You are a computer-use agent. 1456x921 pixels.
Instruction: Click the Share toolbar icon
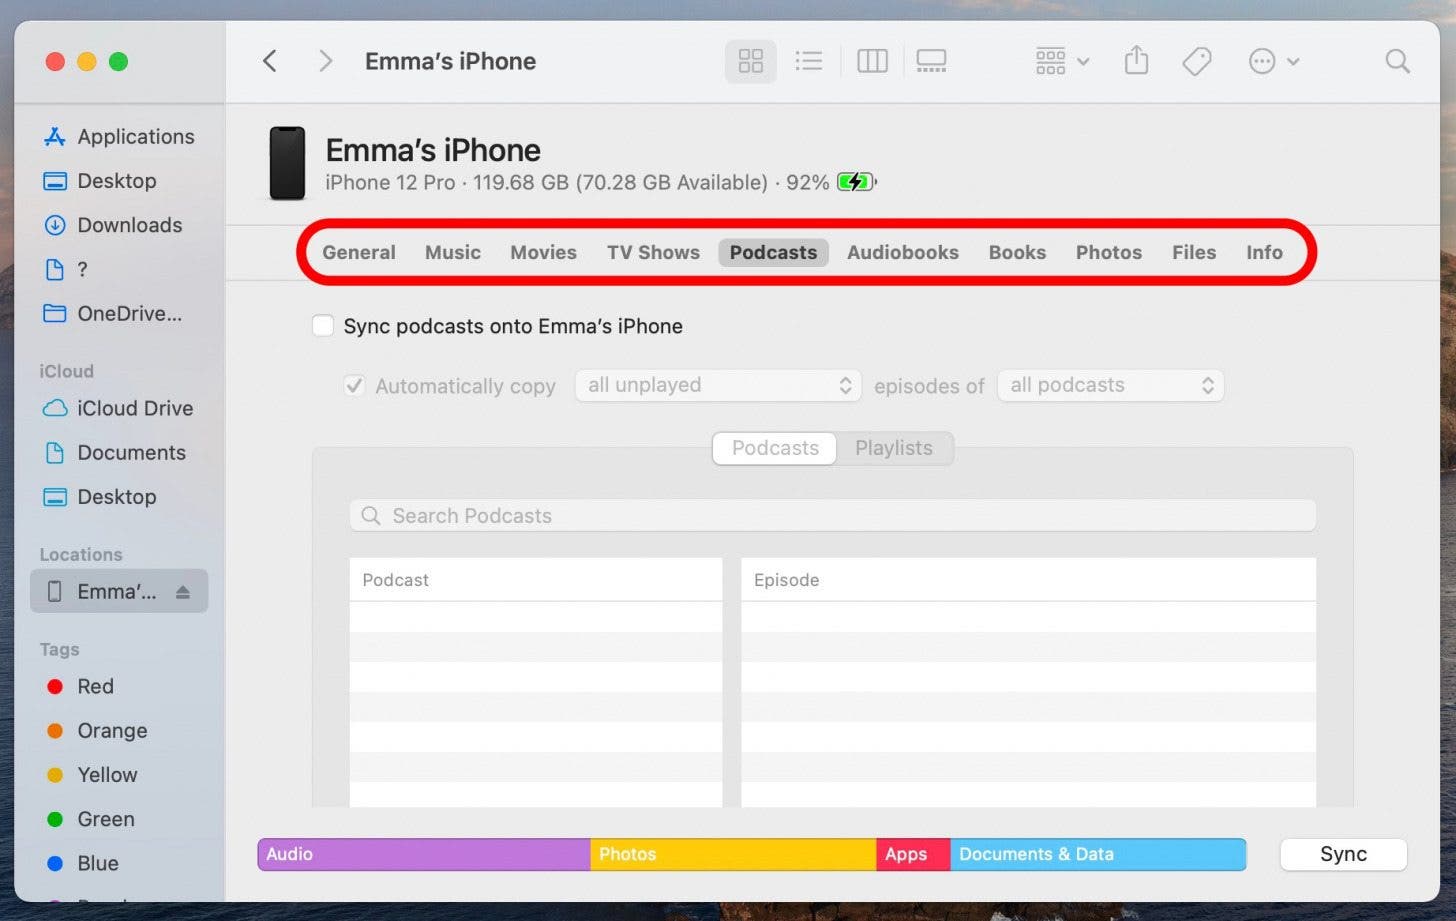1136,61
